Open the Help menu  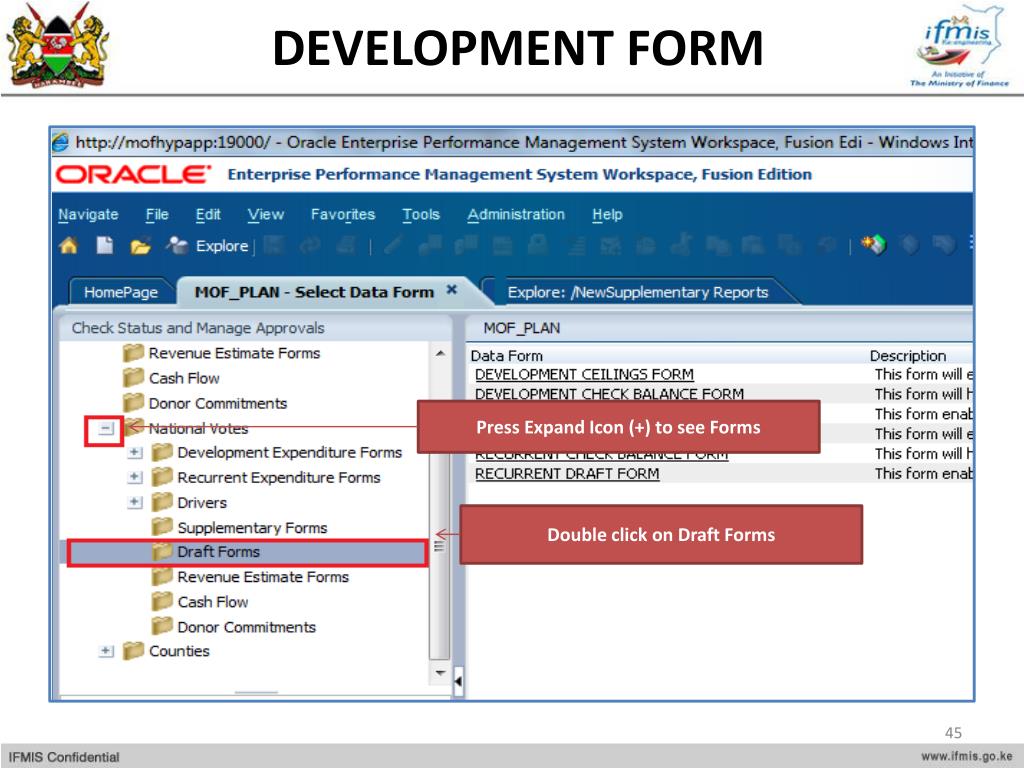607,214
